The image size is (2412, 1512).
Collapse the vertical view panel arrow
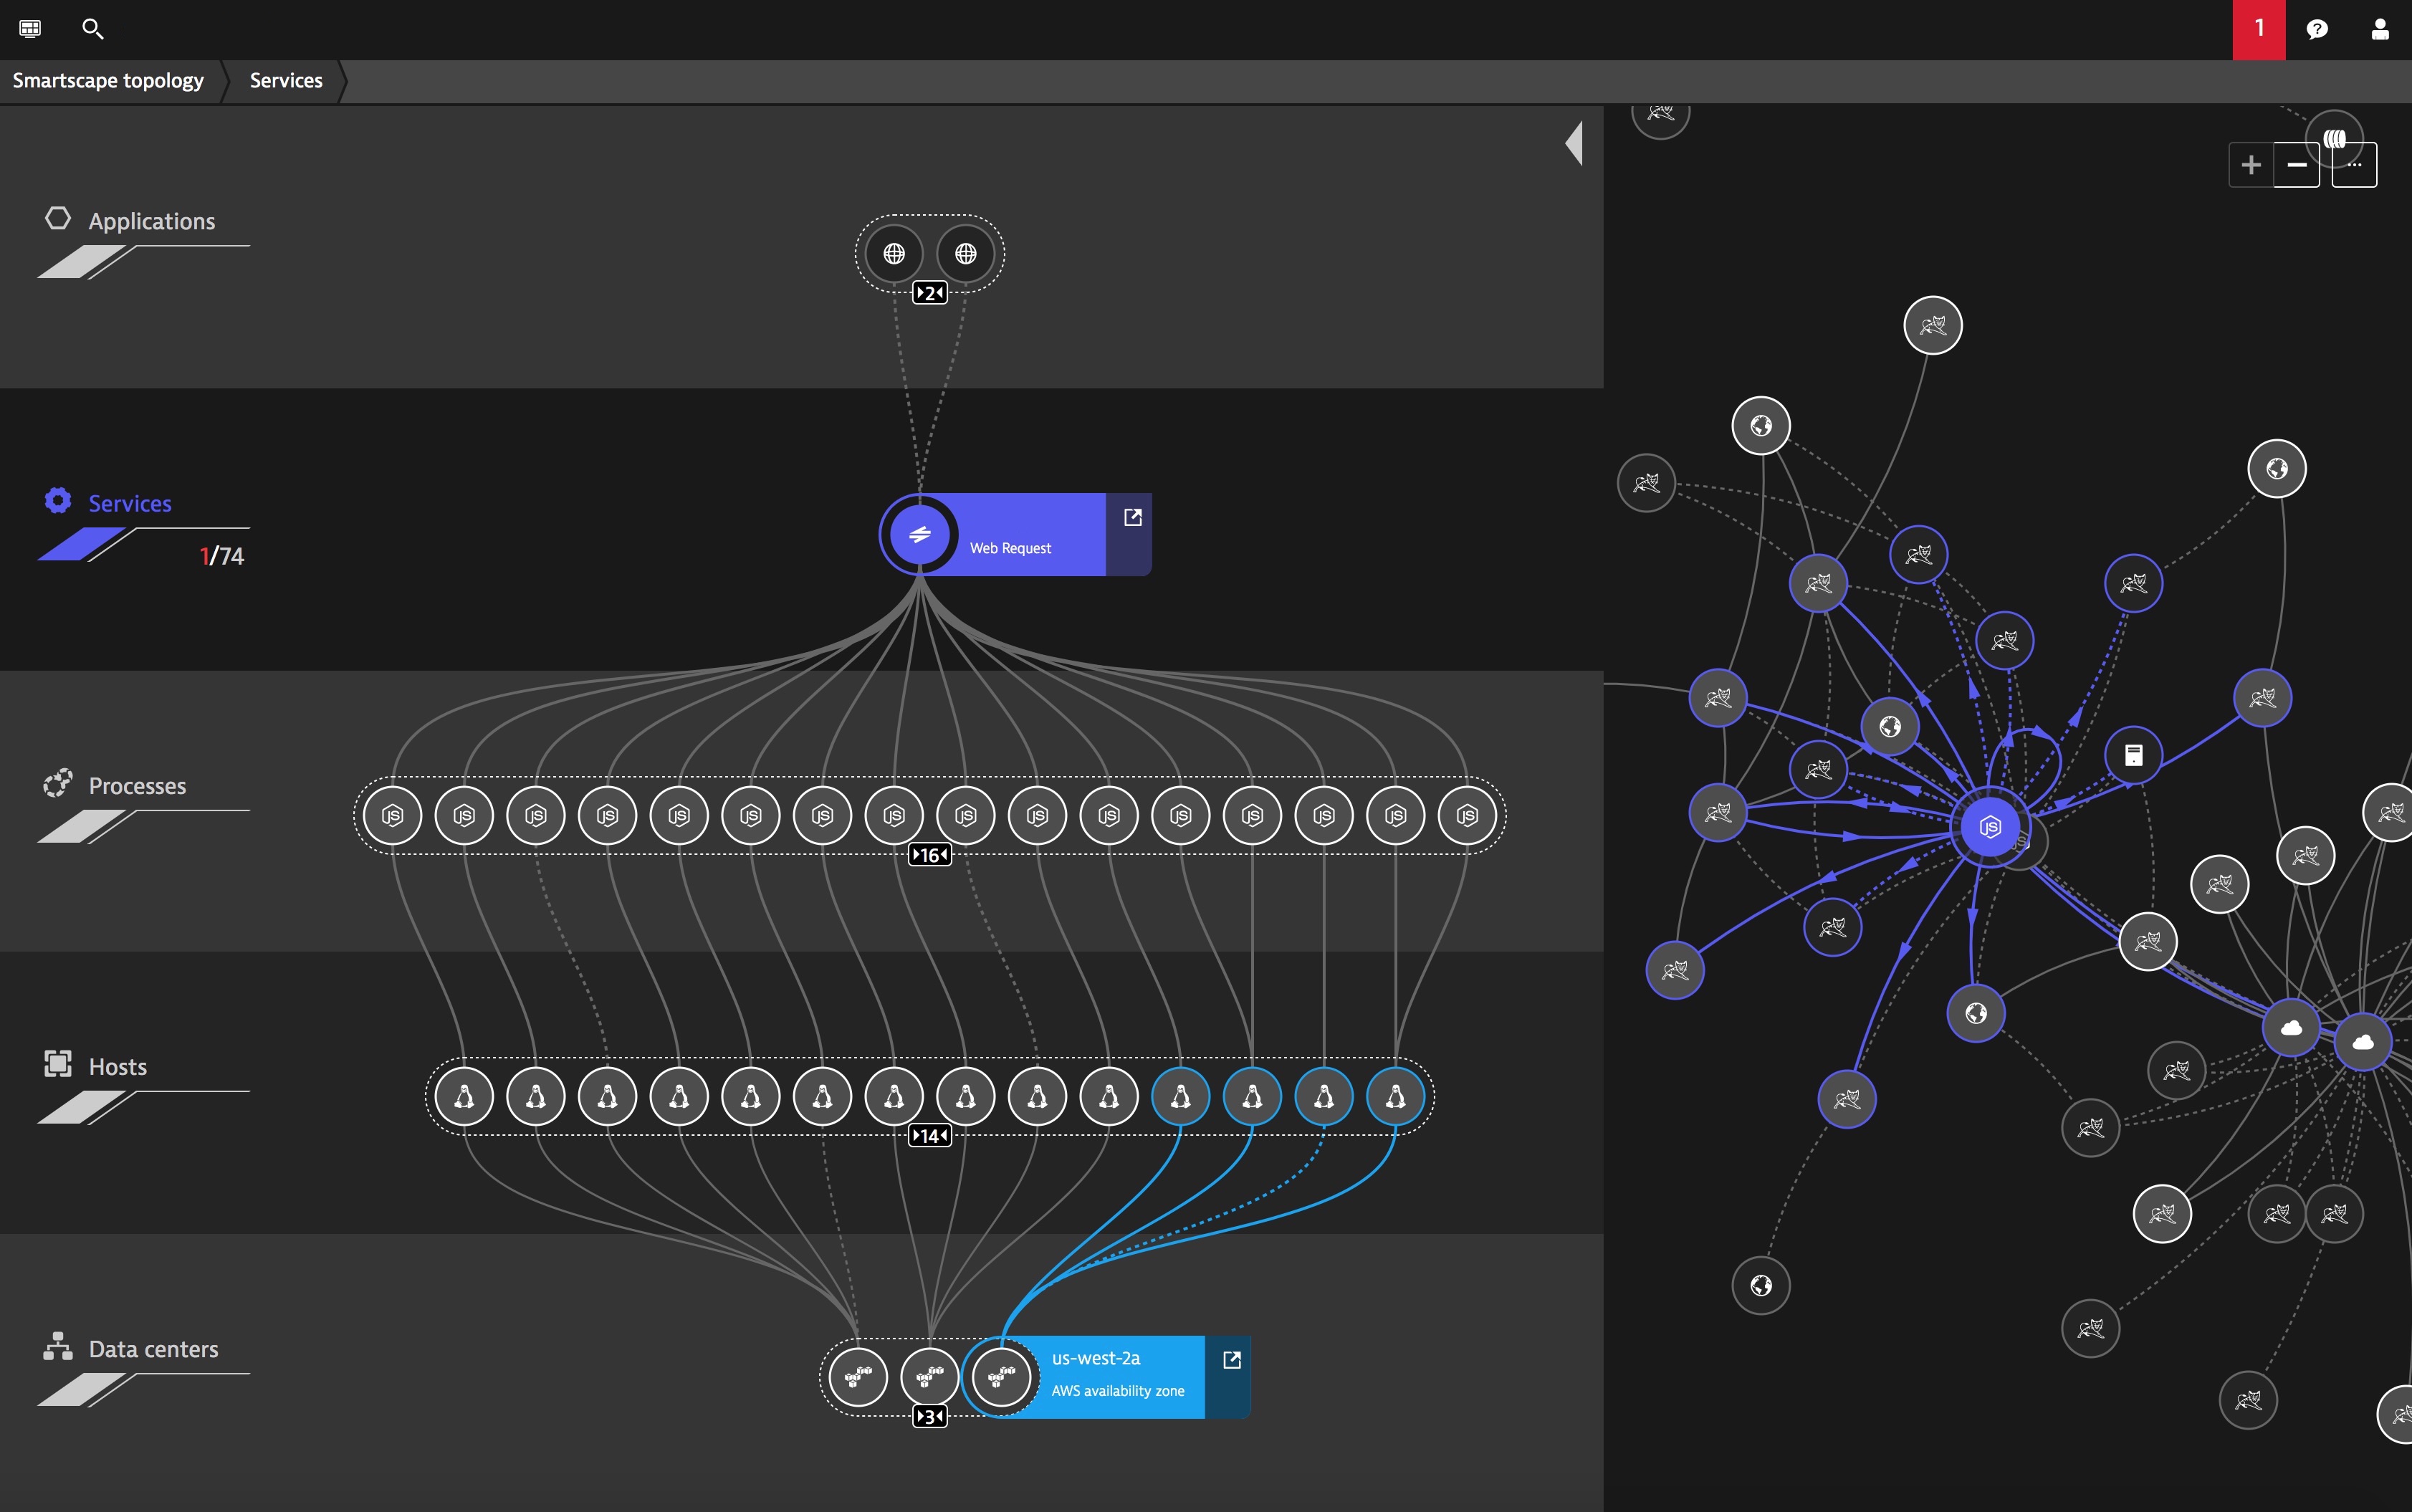coord(1574,143)
